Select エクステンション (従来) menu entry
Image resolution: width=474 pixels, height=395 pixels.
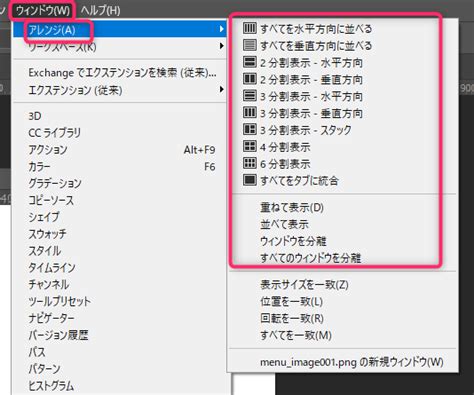point(119,90)
